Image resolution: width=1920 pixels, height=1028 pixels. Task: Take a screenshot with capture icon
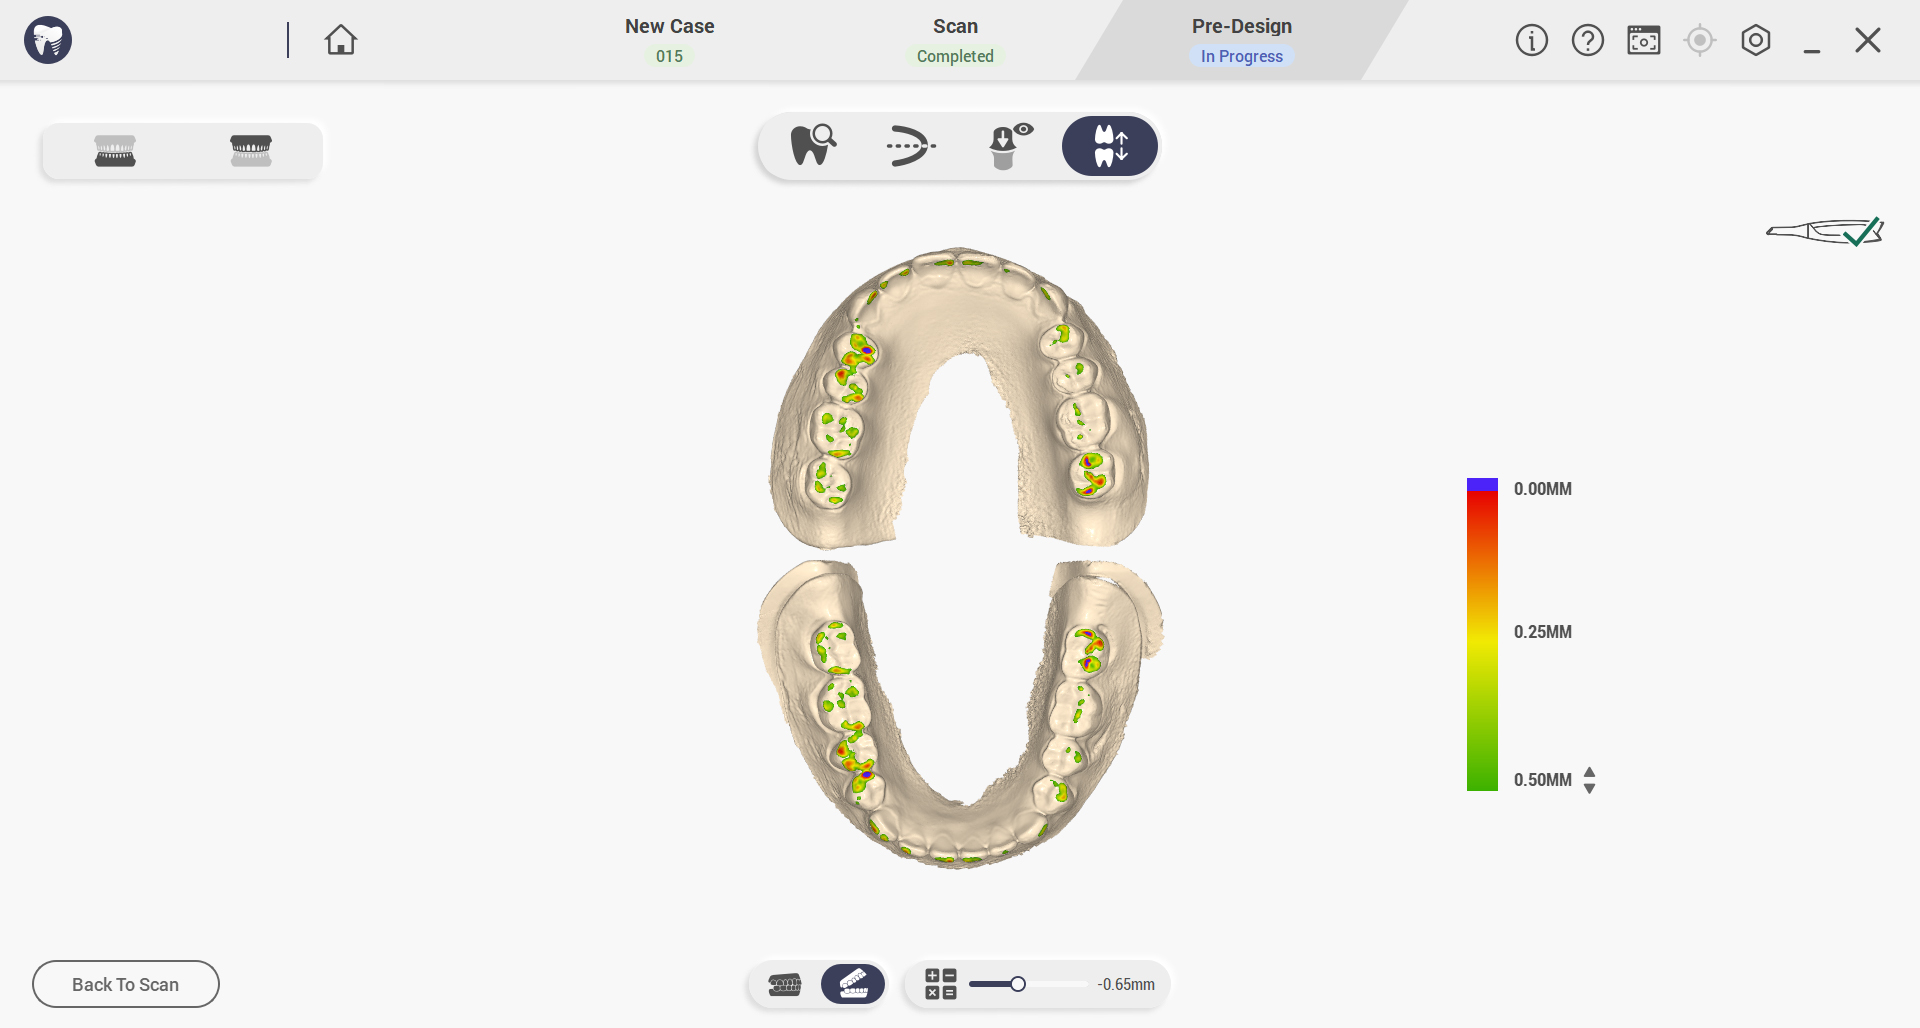[1644, 40]
